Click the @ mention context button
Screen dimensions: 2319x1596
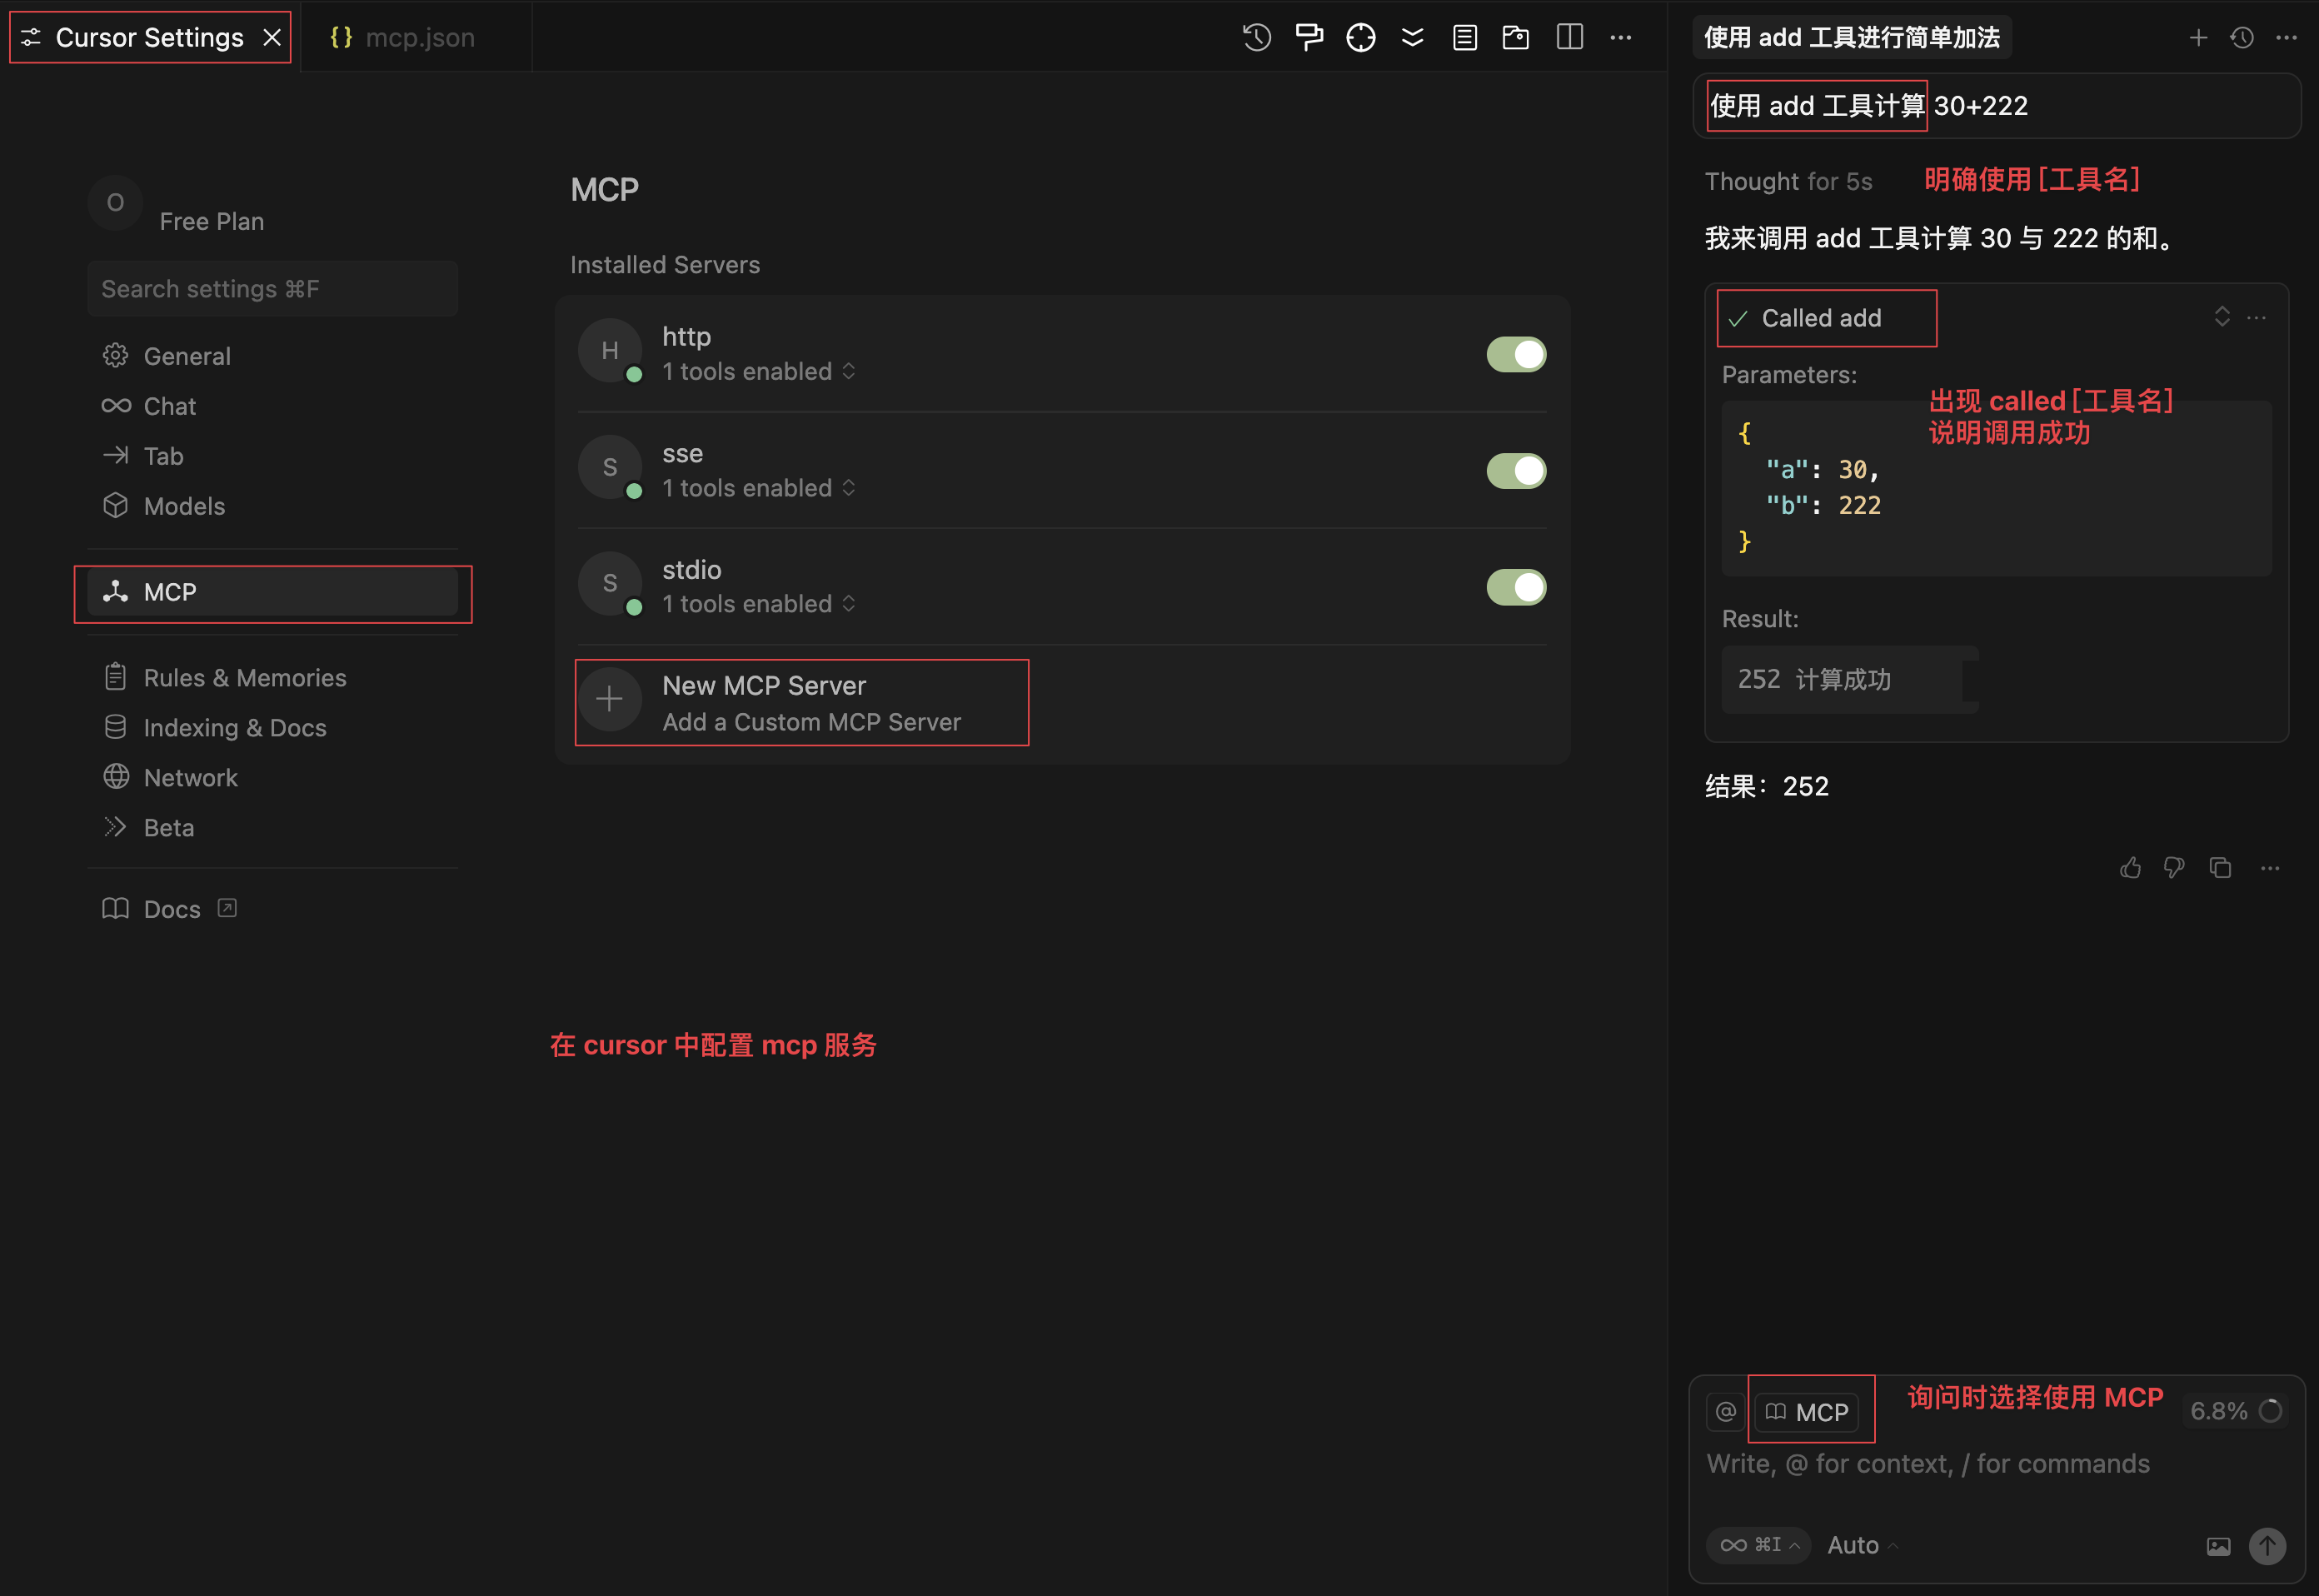(x=1726, y=1411)
